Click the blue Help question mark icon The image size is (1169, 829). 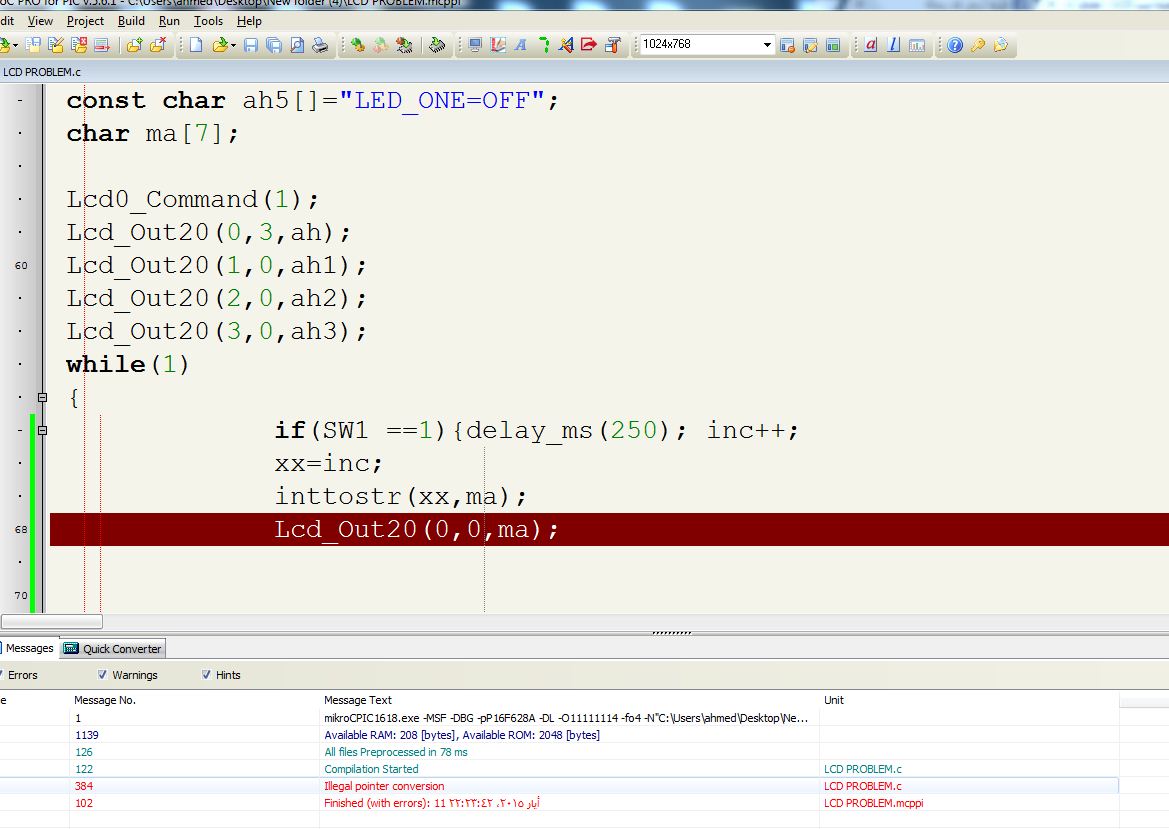955,45
